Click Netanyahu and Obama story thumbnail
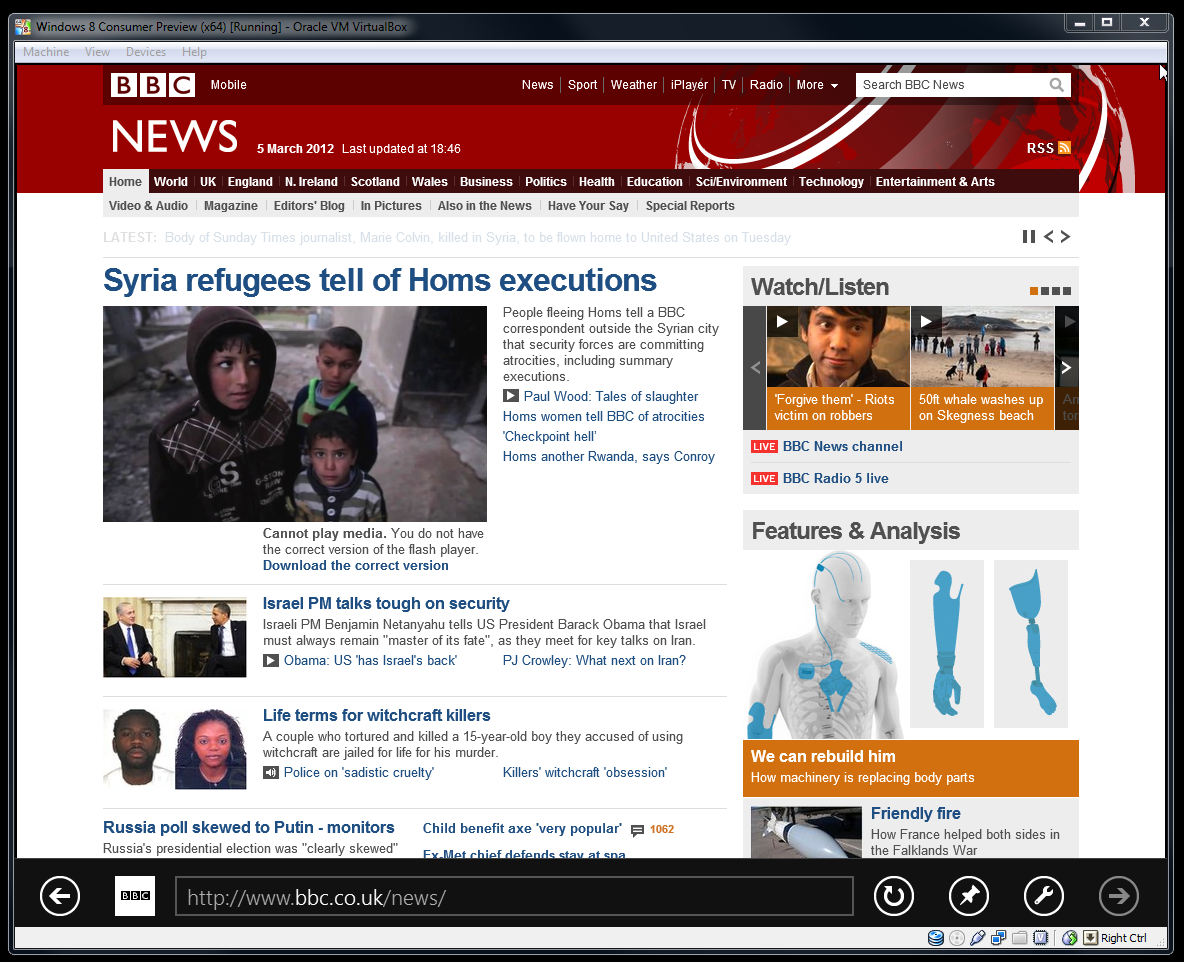Image resolution: width=1184 pixels, height=962 pixels. click(174, 637)
